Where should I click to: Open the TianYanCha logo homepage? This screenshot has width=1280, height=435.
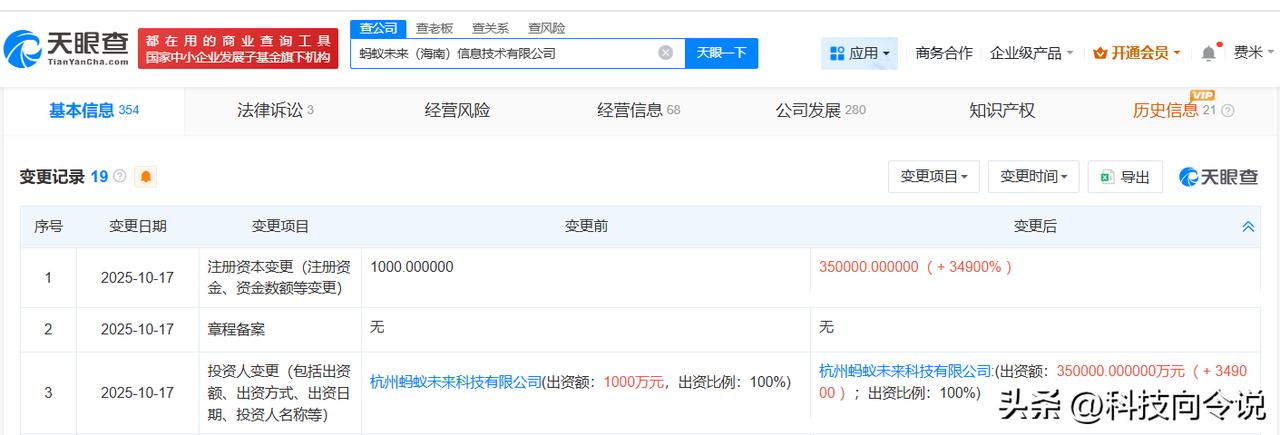coord(66,47)
